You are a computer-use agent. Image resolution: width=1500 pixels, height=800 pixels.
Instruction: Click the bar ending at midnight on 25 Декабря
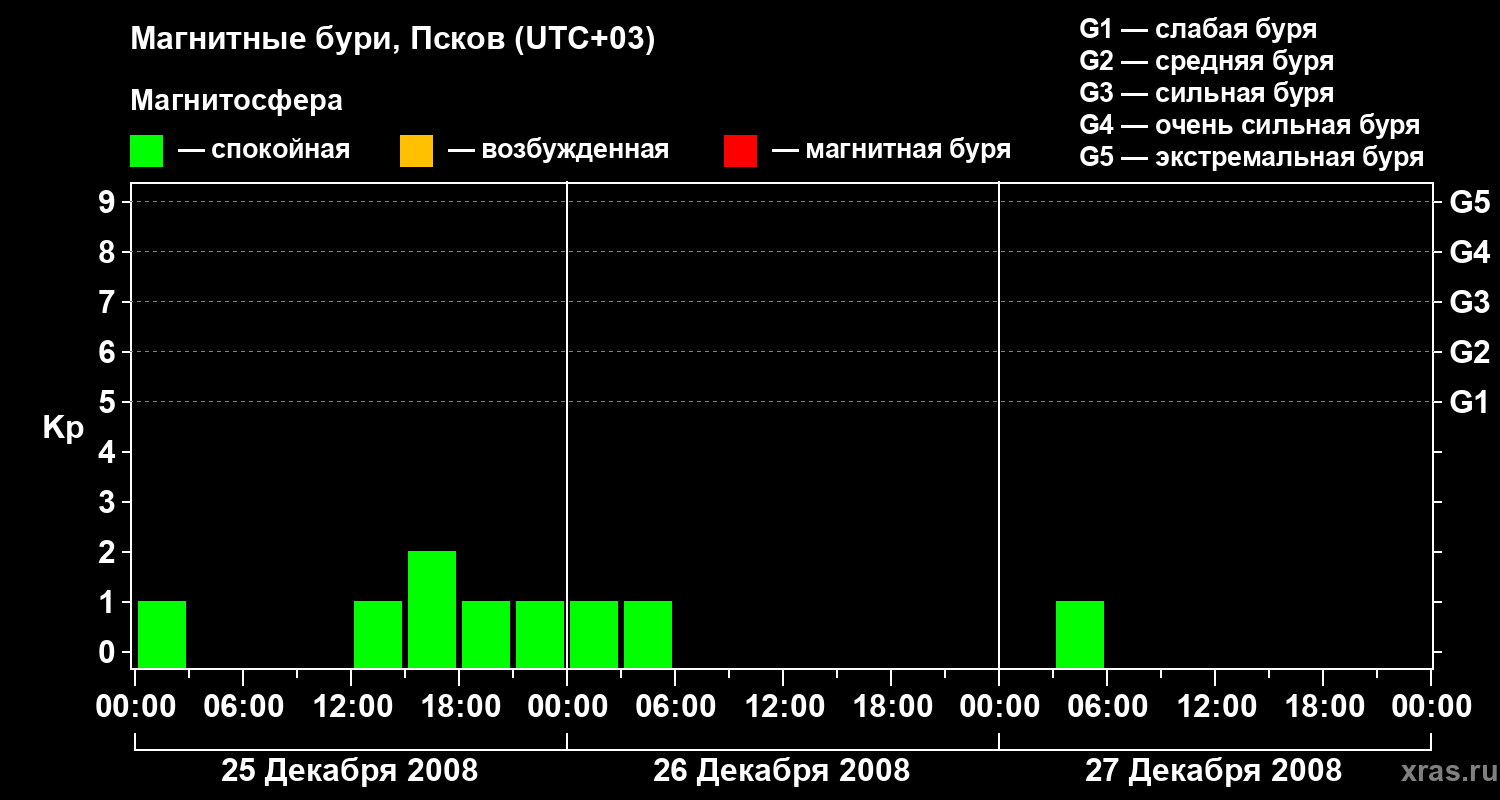click(x=540, y=634)
